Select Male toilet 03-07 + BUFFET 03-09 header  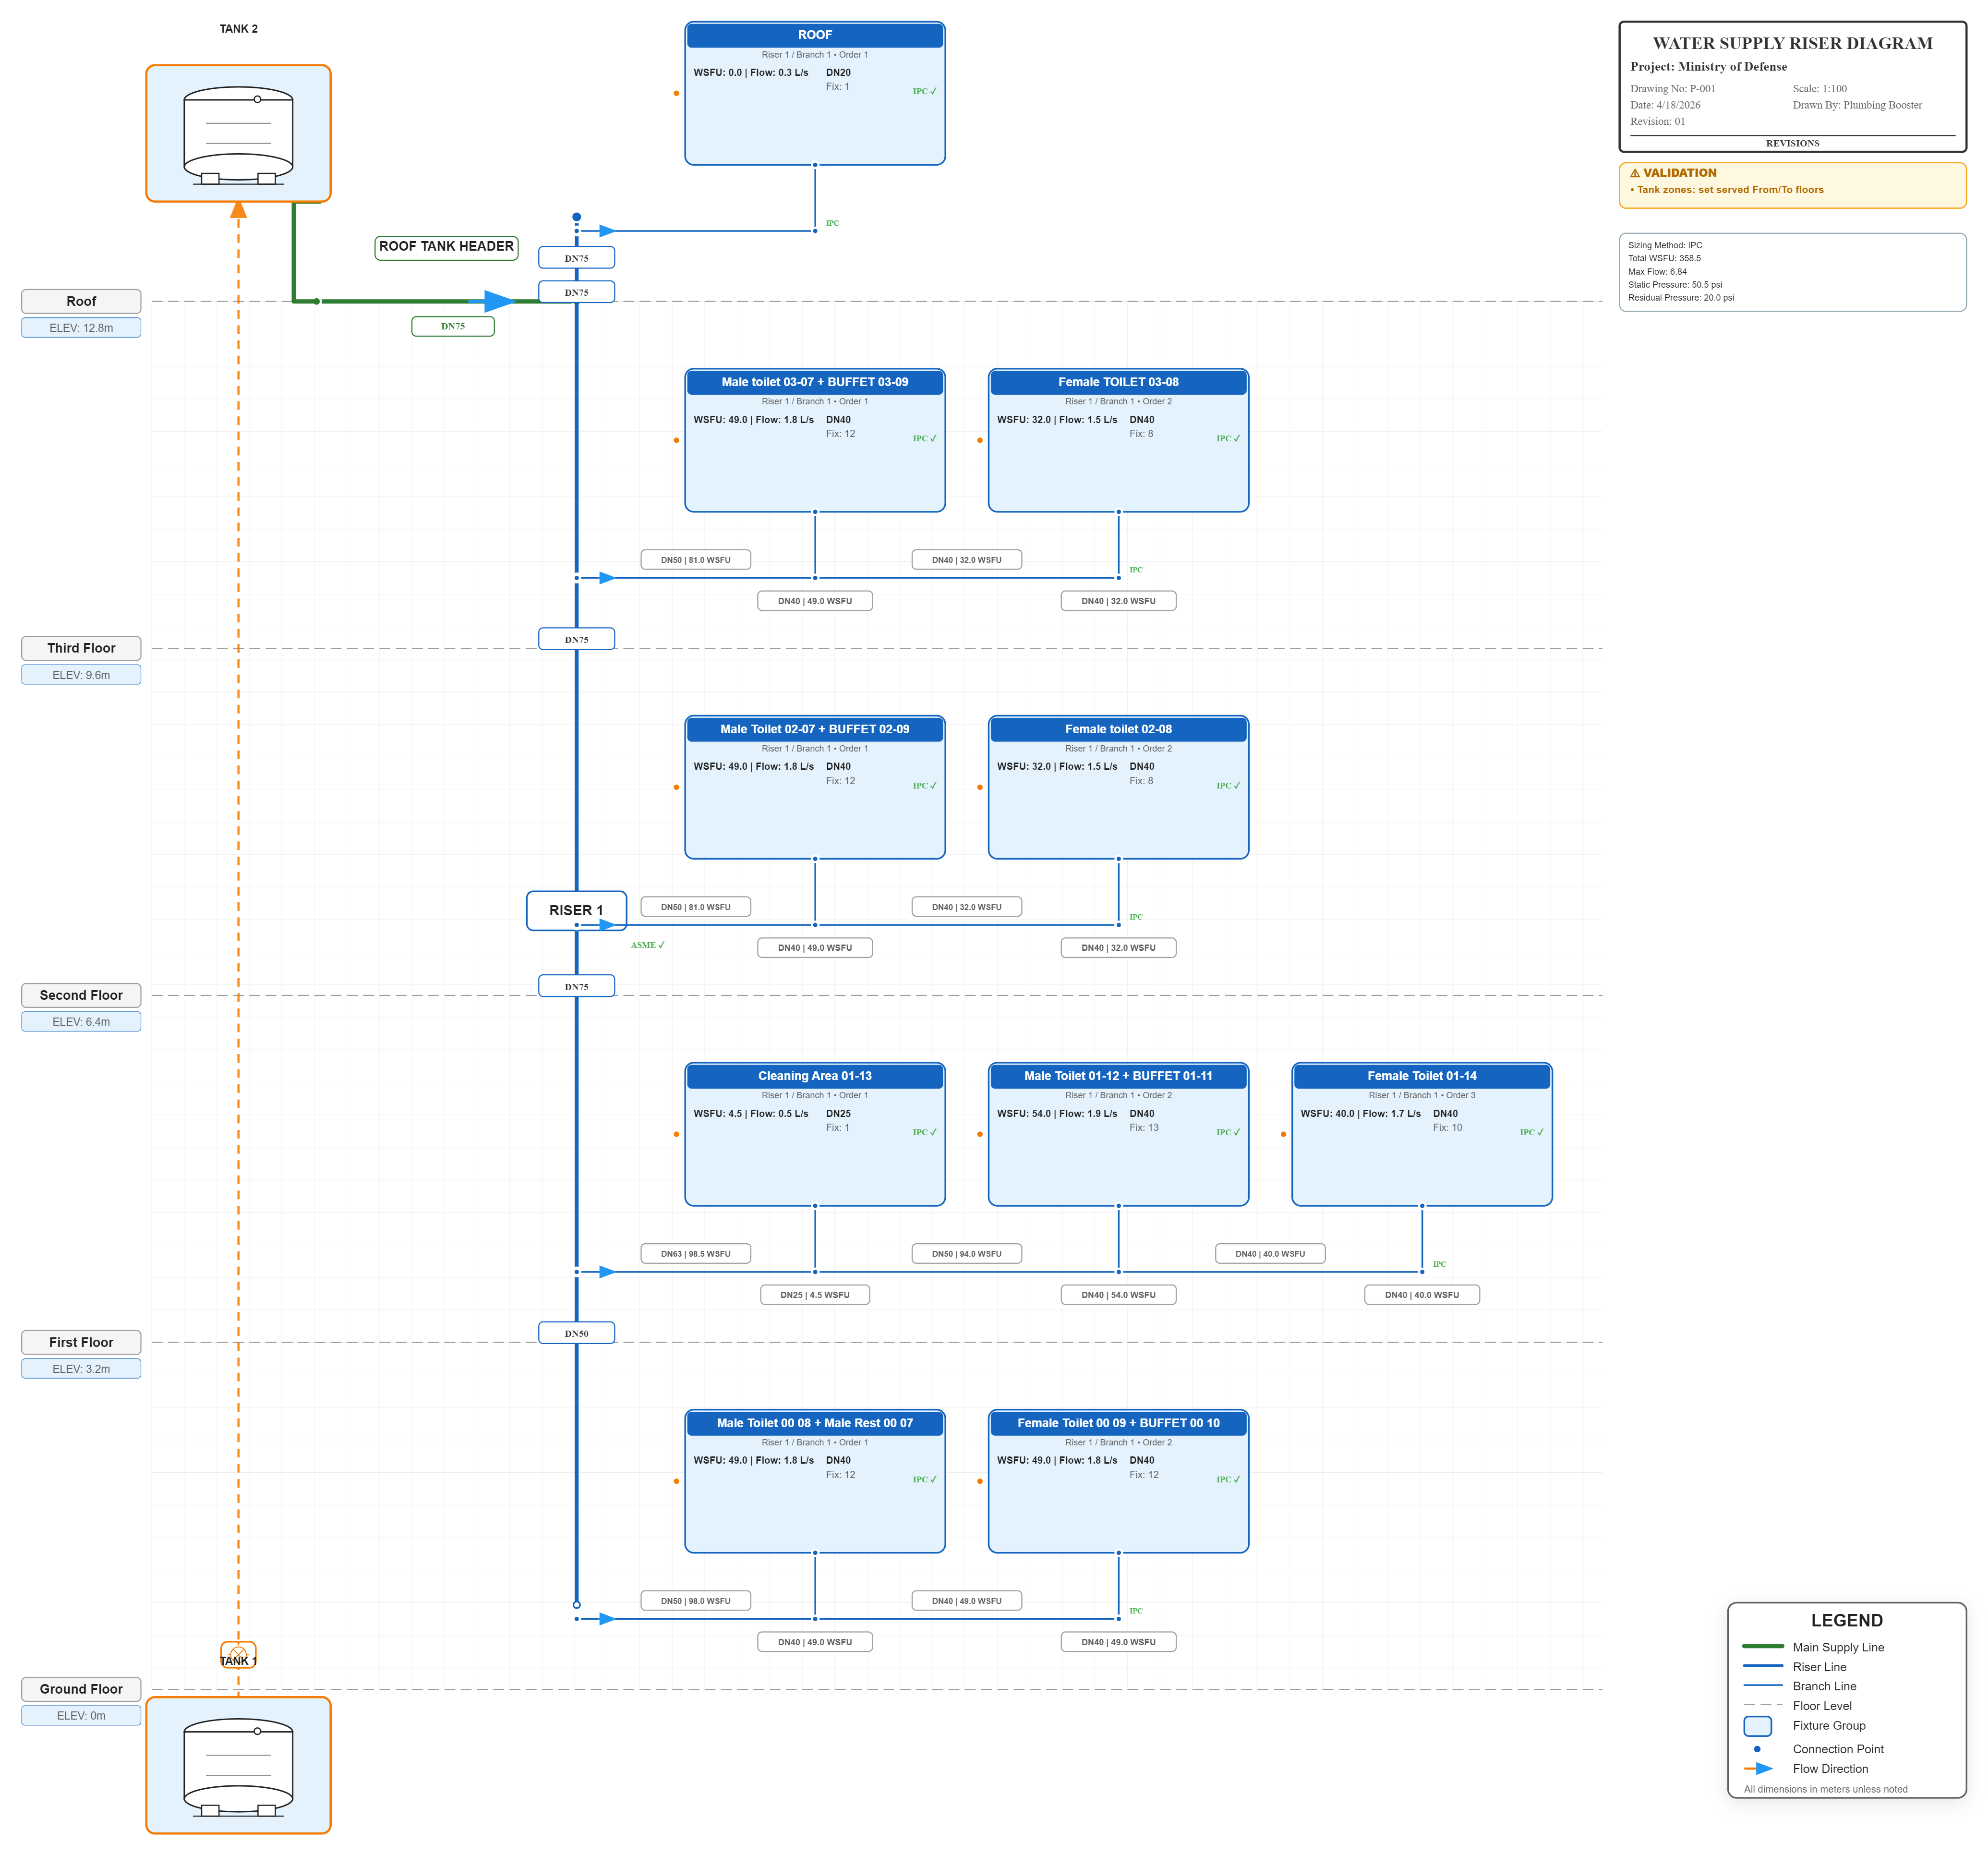pyautogui.click(x=815, y=382)
